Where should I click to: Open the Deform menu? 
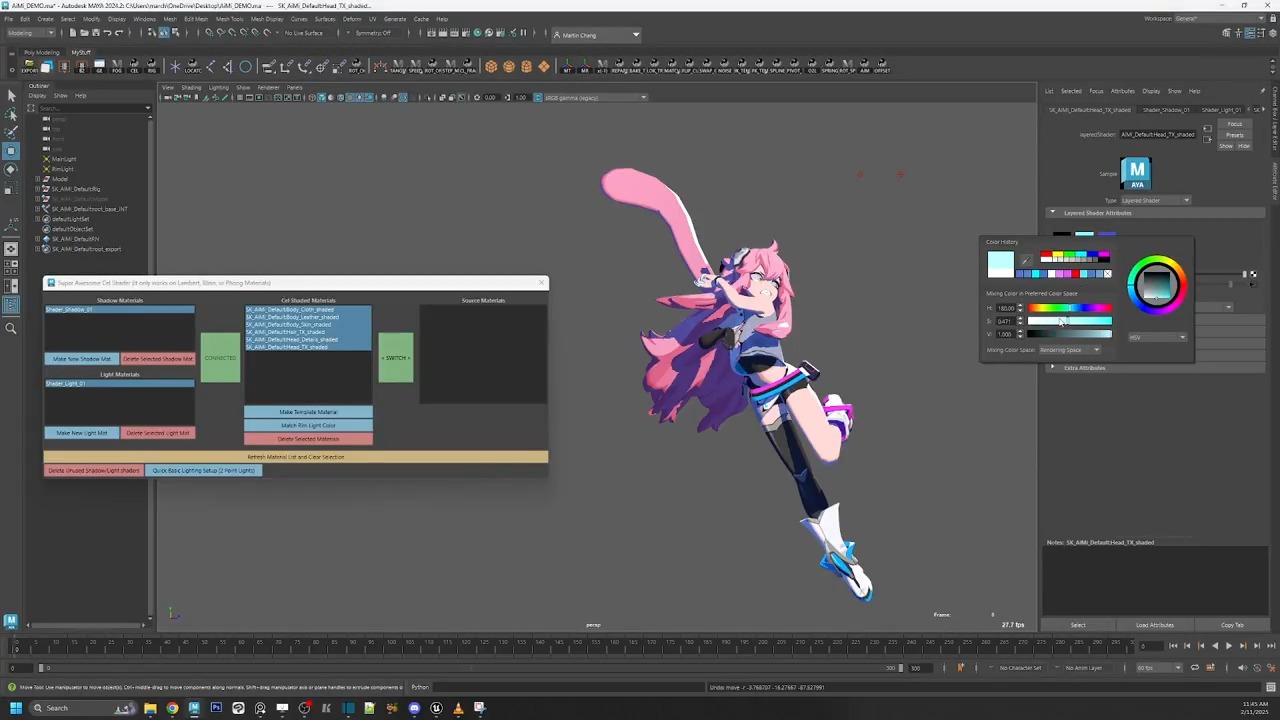point(352,19)
